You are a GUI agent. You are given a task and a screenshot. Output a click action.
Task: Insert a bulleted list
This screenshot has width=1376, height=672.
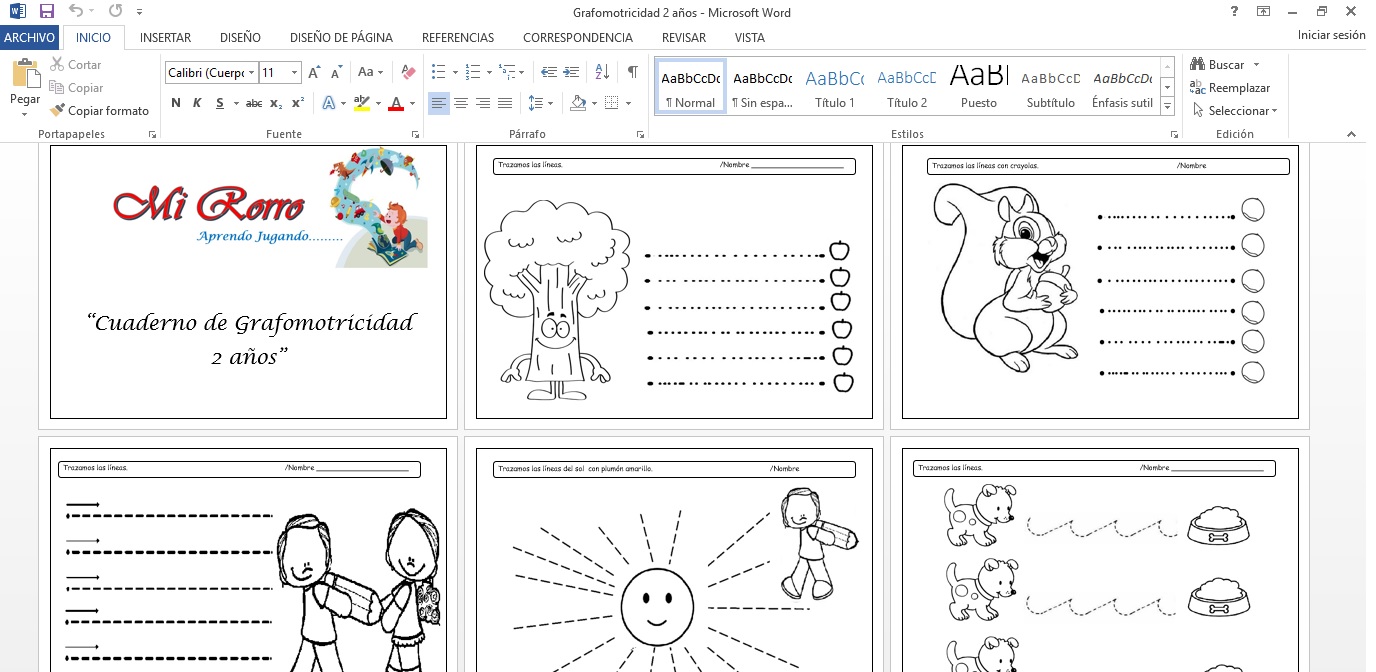click(x=438, y=72)
